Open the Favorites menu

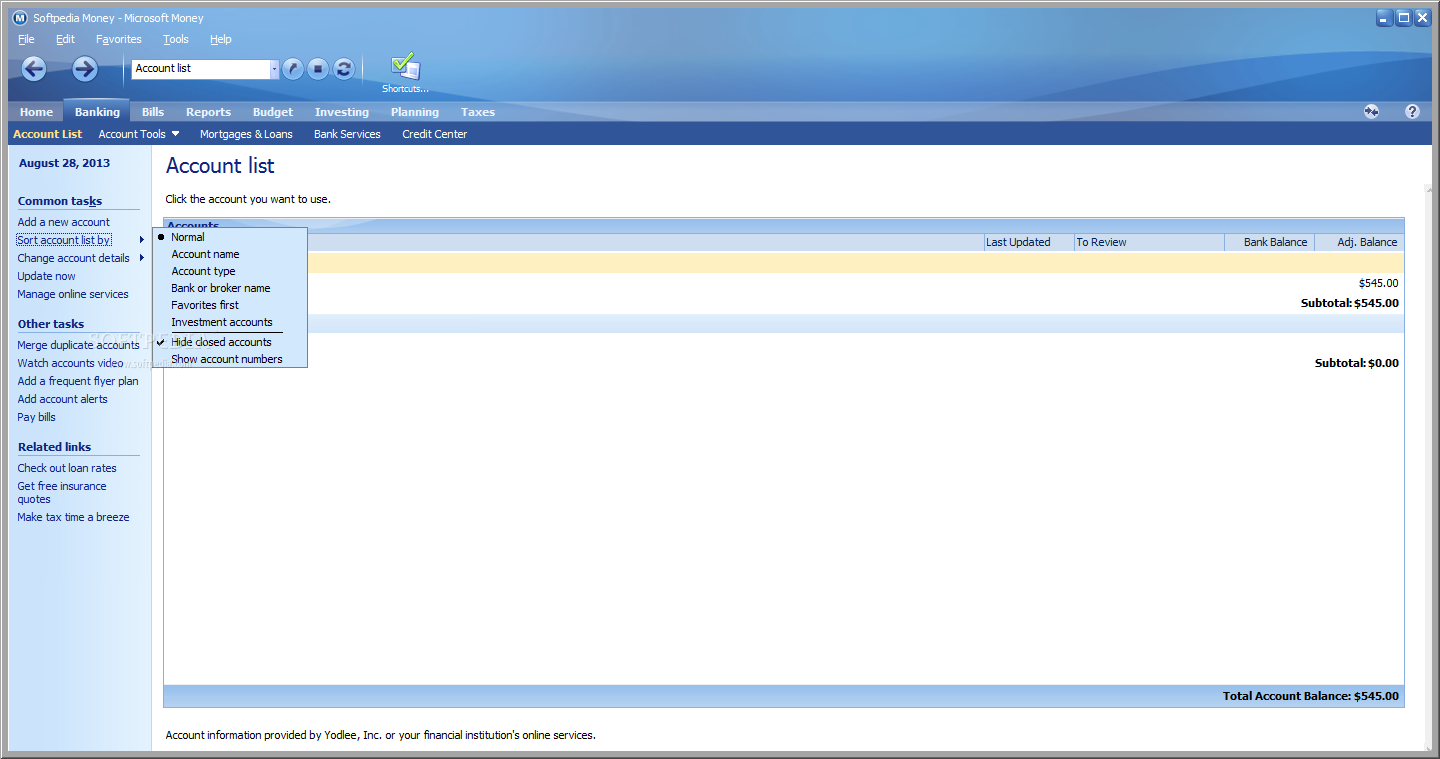119,39
